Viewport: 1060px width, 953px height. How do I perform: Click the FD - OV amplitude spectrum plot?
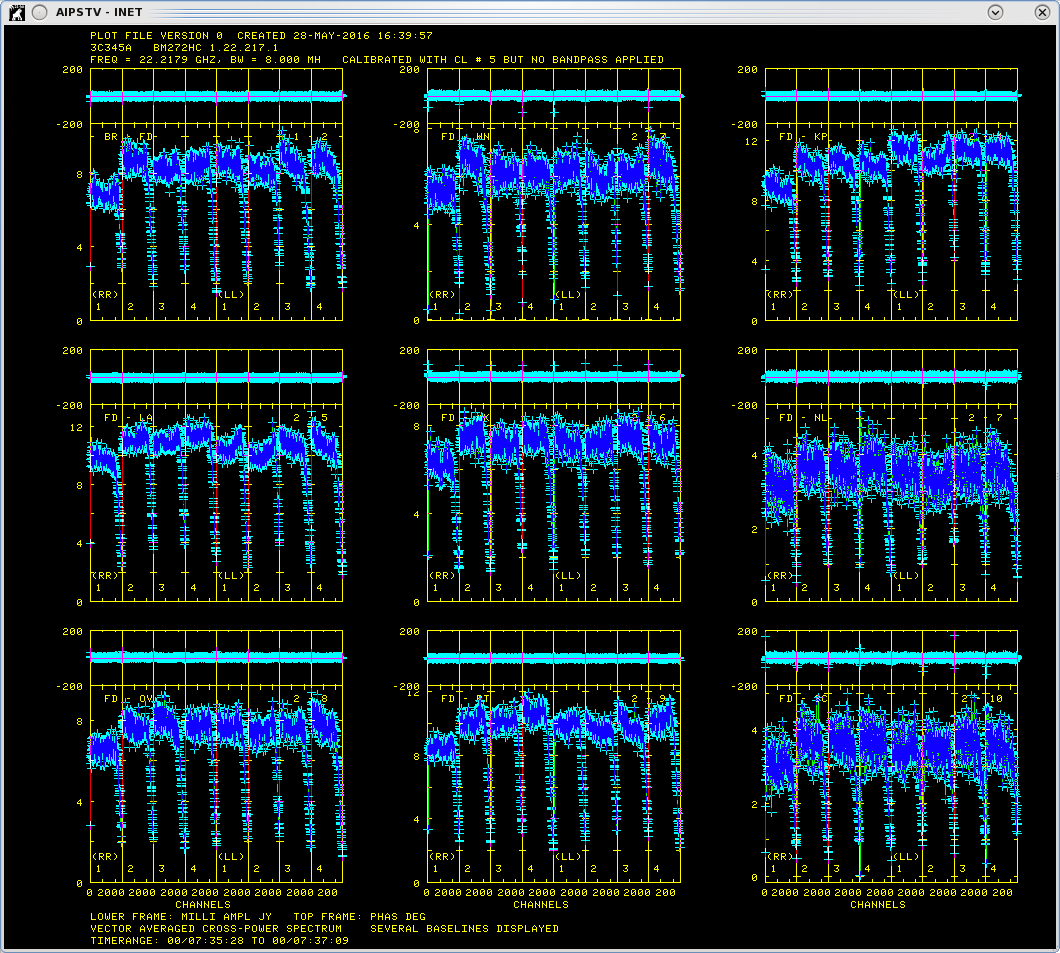pyautogui.click(x=216, y=784)
